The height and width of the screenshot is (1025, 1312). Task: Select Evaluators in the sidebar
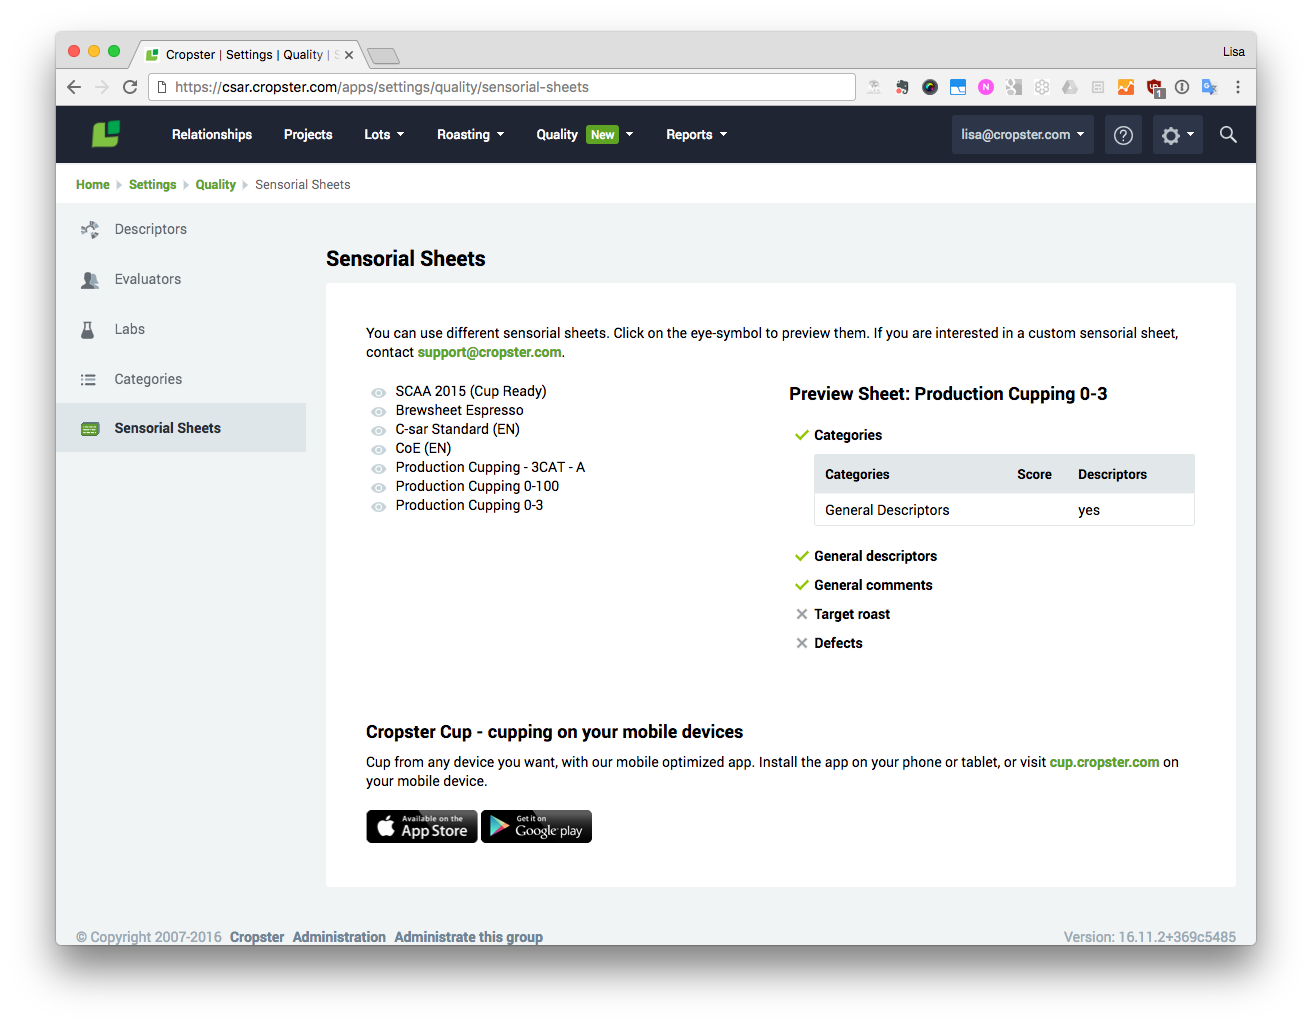tap(181, 279)
